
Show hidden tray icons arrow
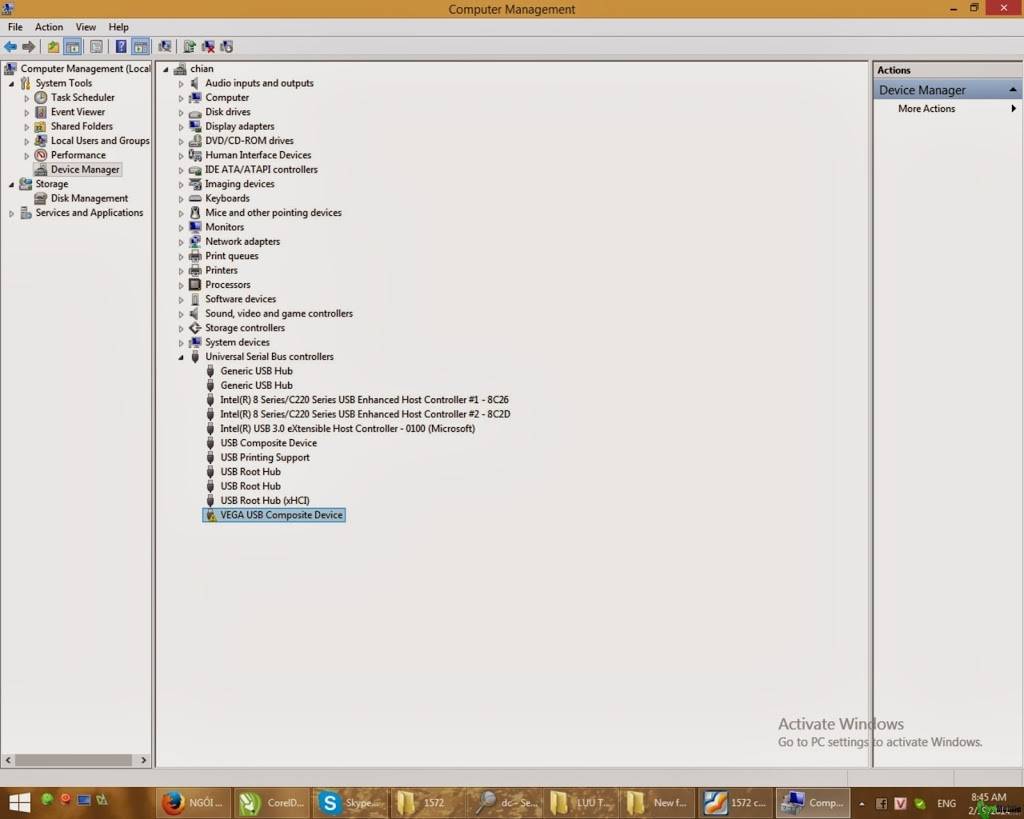861,804
